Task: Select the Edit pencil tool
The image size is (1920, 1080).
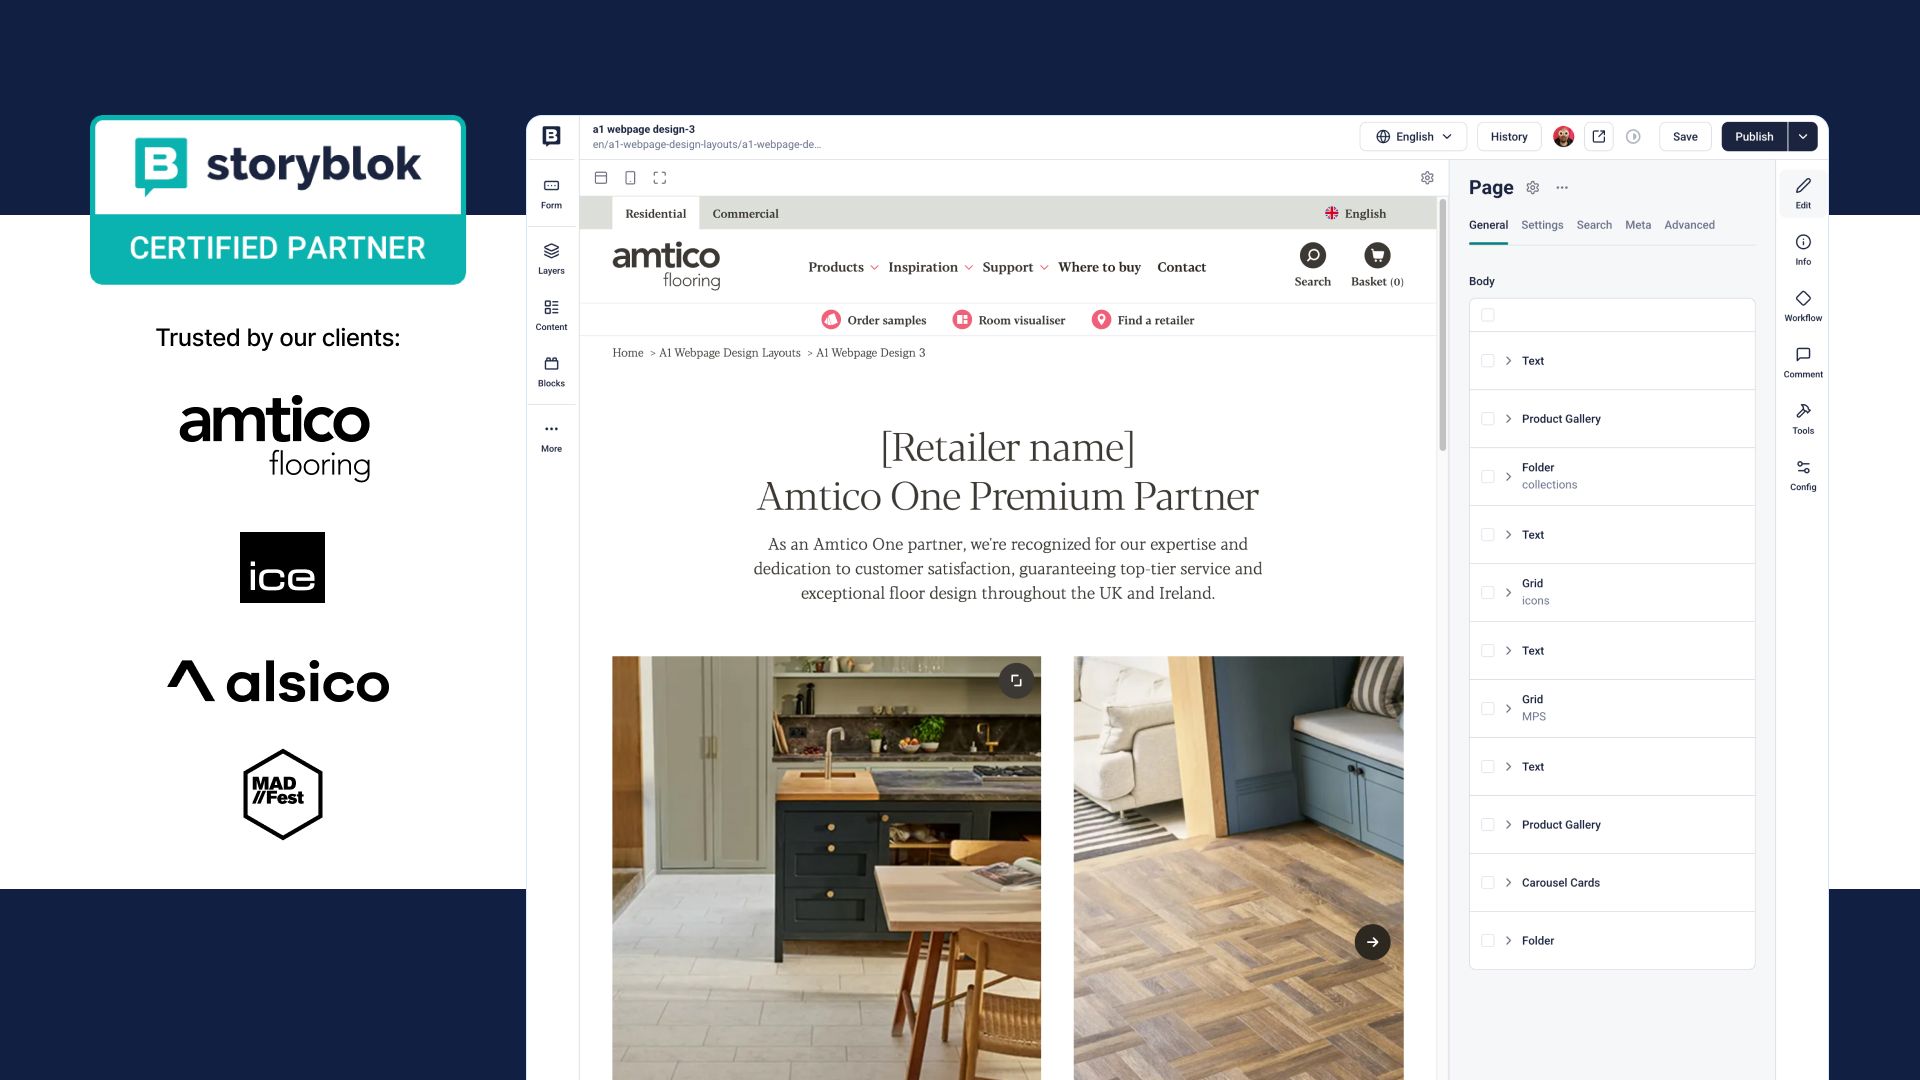Action: pyautogui.click(x=1803, y=193)
